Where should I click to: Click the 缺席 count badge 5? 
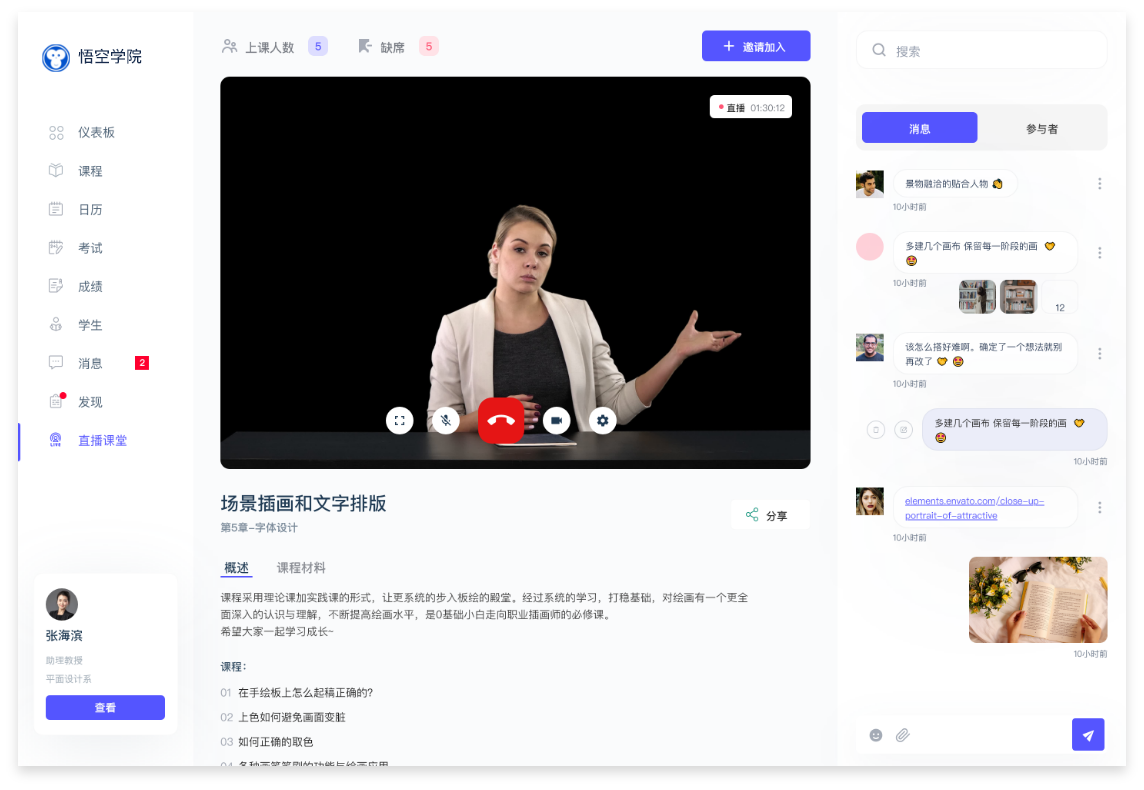428,46
